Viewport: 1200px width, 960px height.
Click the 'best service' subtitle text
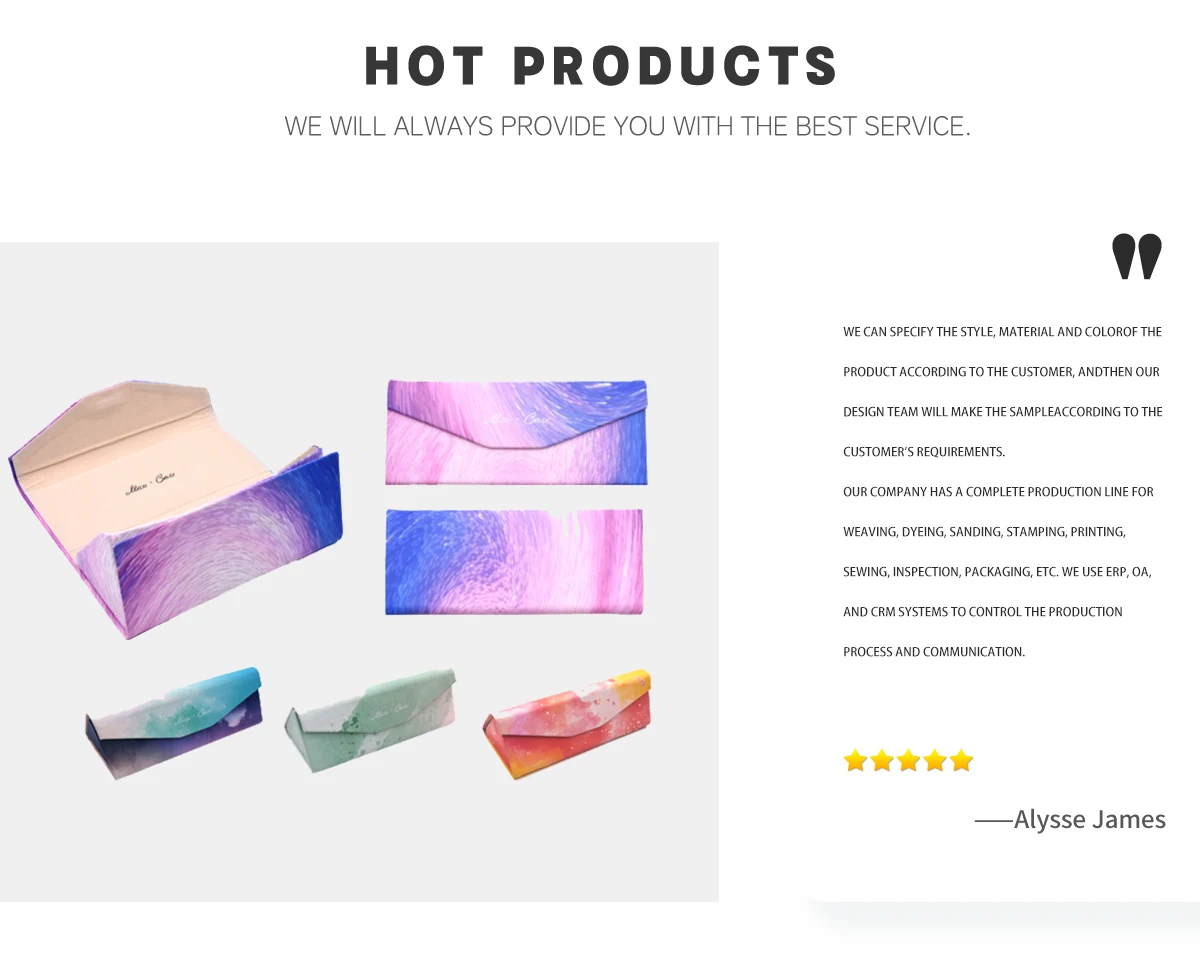pos(628,127)
